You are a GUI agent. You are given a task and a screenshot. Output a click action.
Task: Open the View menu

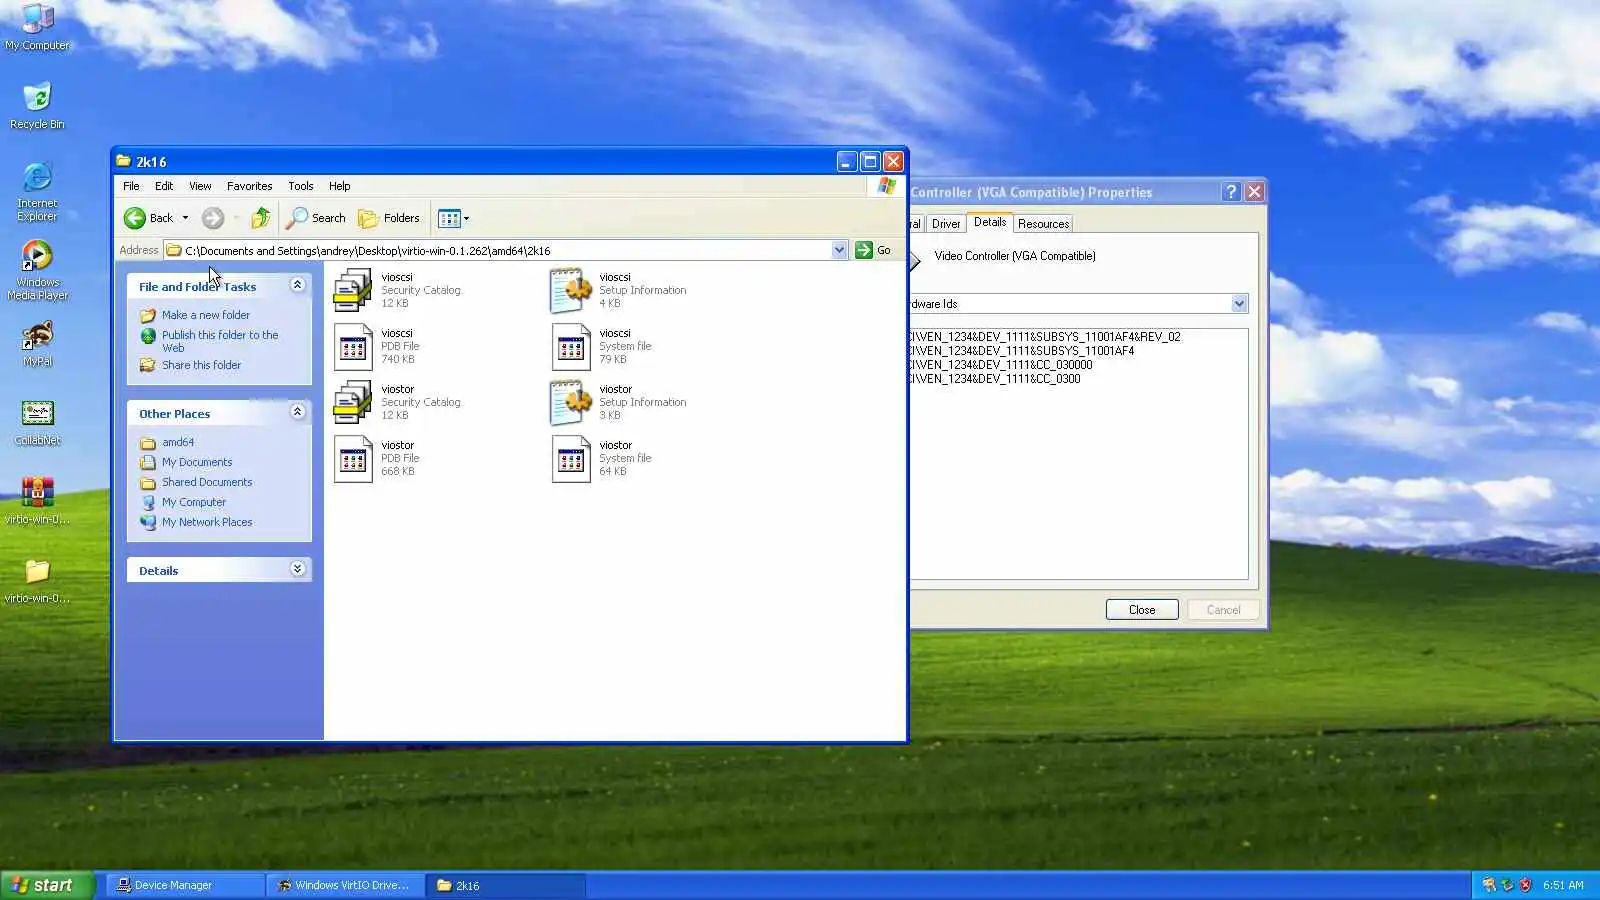[x=200, y=186]
